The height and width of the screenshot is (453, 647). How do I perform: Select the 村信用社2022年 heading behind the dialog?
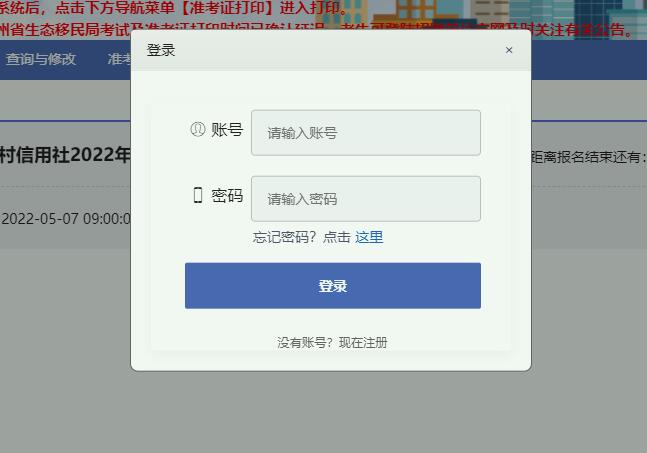click(65, 155)
